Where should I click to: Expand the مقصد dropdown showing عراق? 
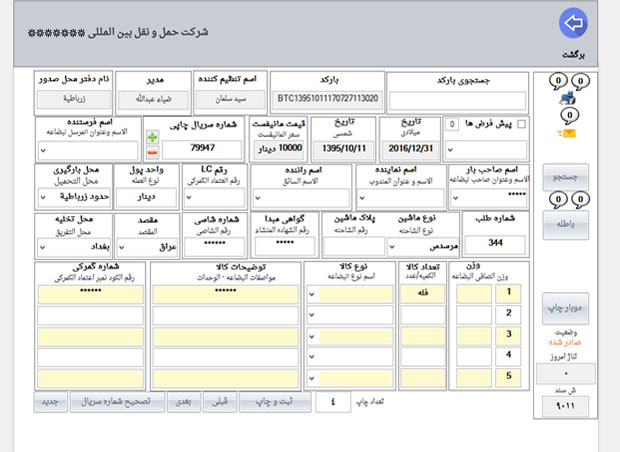[122, 248]
